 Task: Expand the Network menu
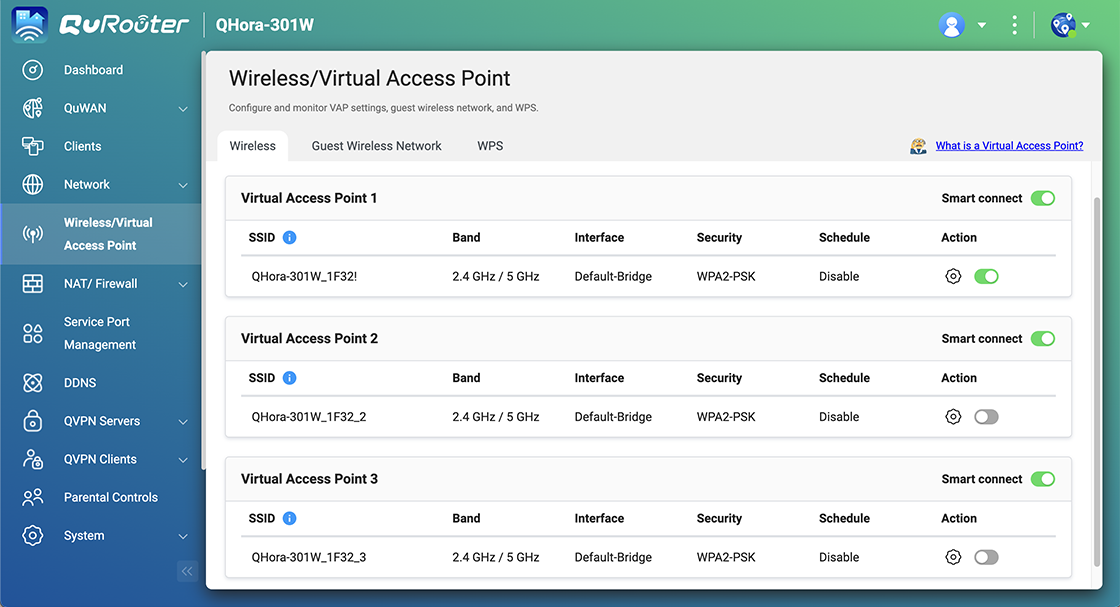[x=87, y=184]
